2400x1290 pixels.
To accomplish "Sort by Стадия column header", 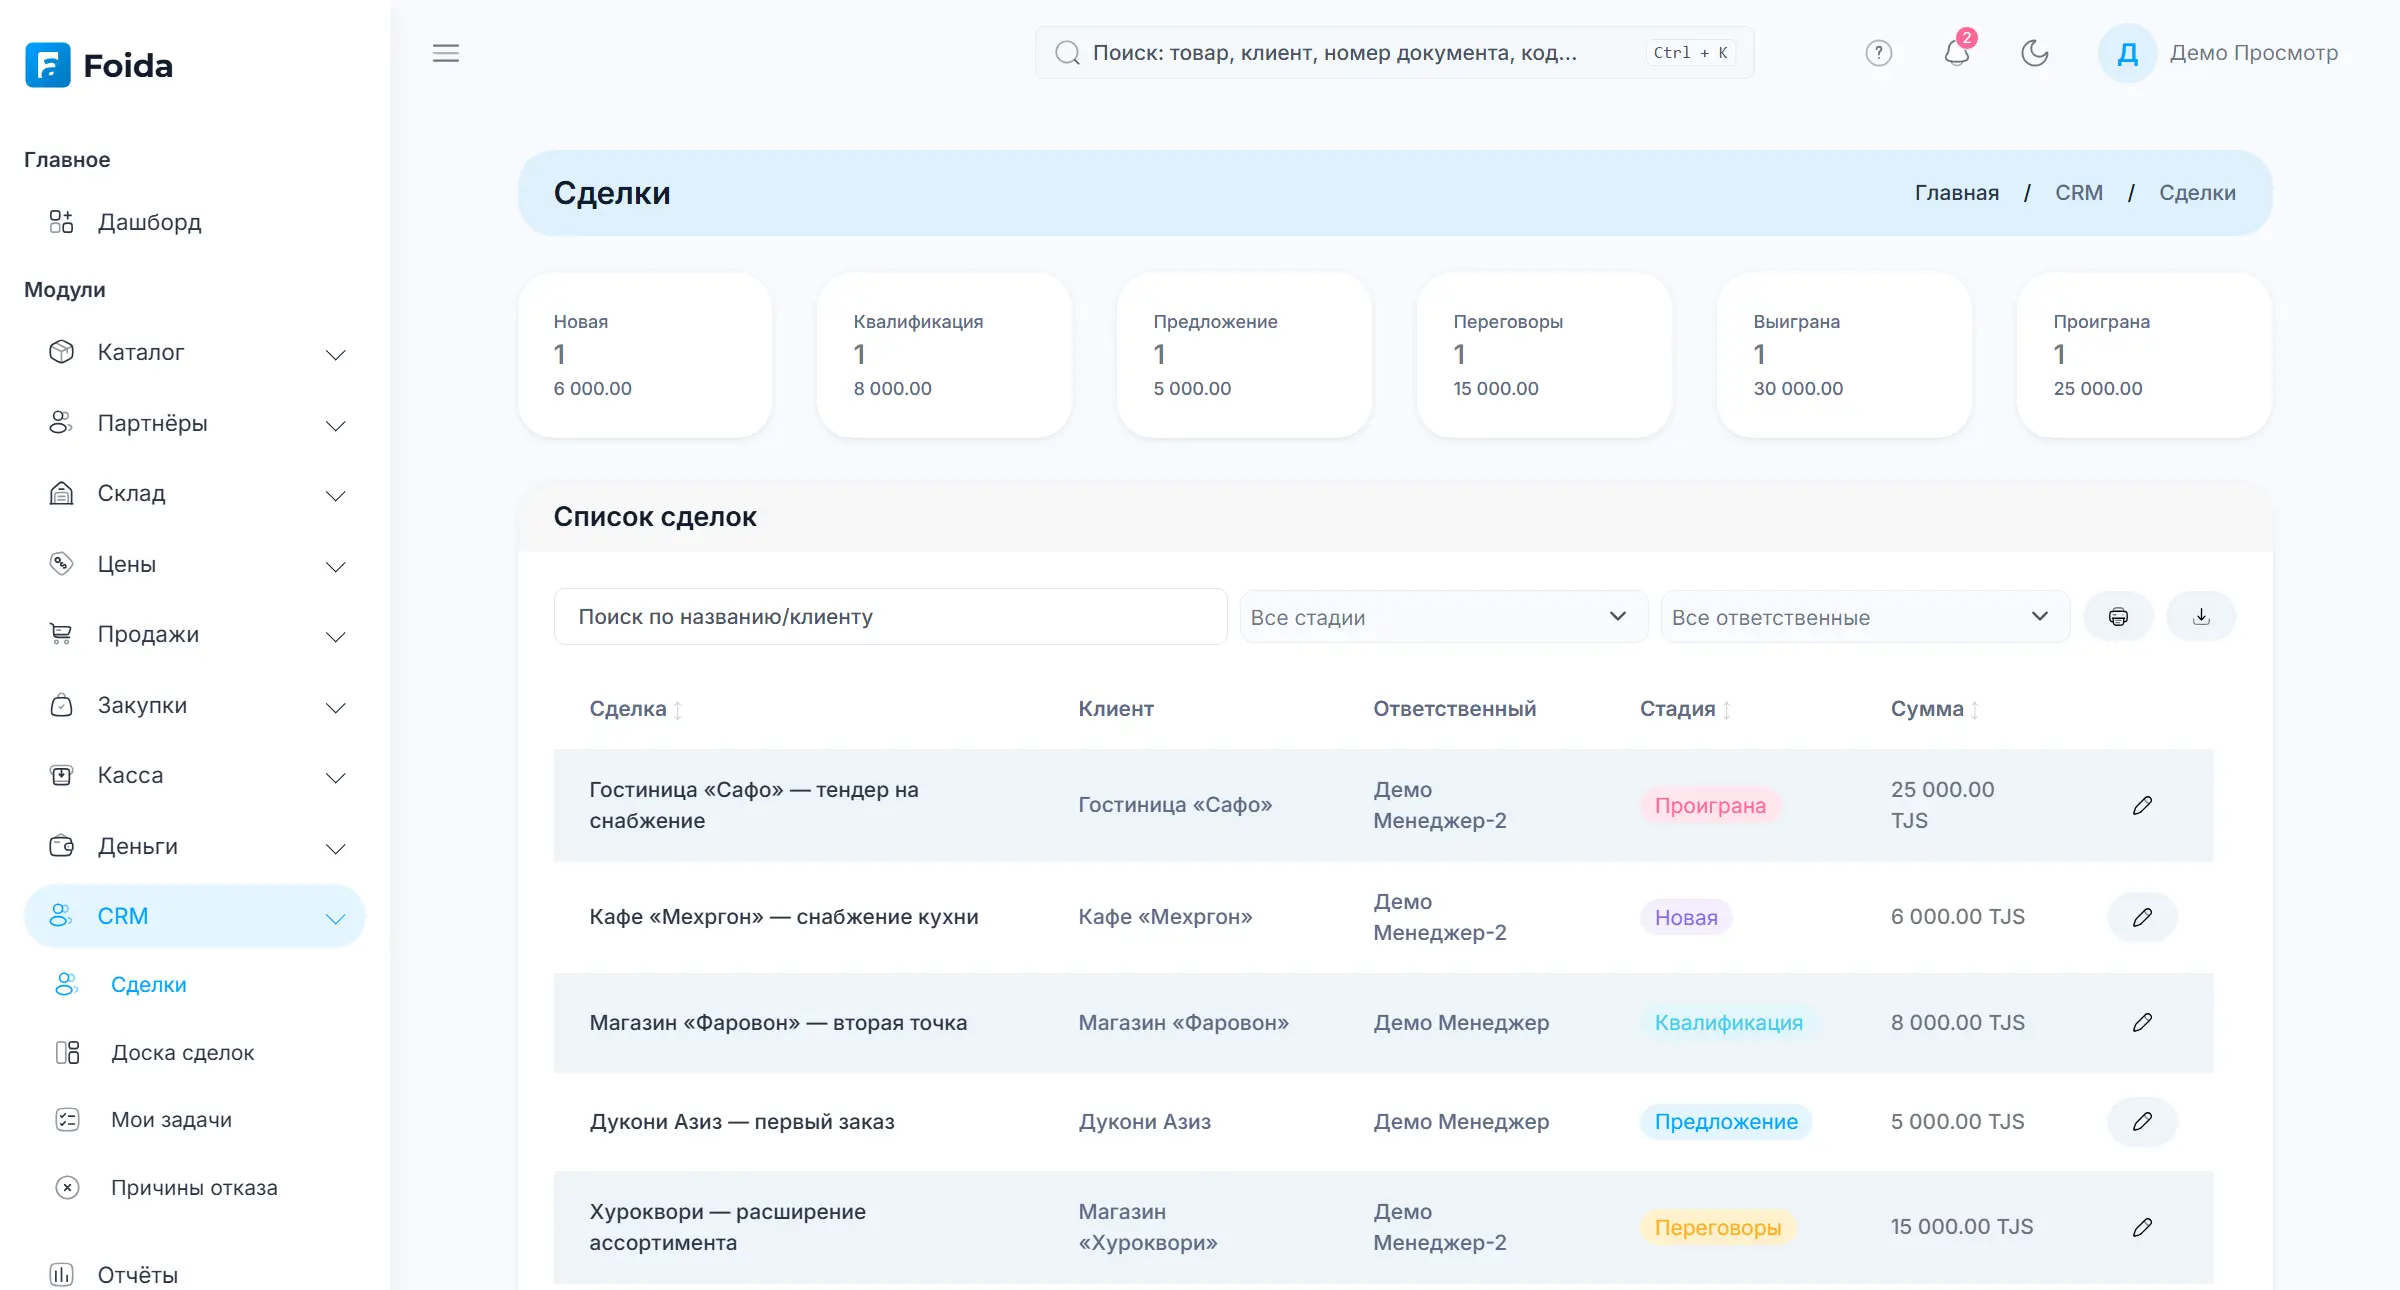I will click(1685, 709).
